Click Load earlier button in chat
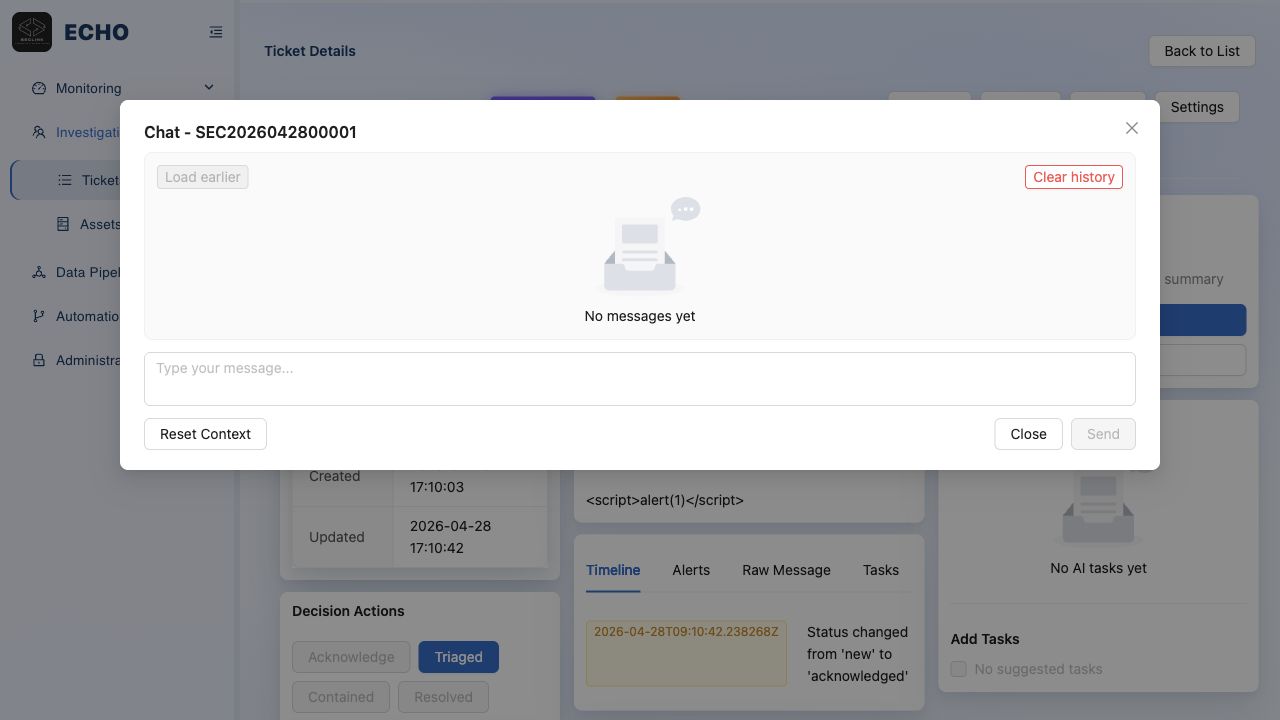 coord(202,177)
